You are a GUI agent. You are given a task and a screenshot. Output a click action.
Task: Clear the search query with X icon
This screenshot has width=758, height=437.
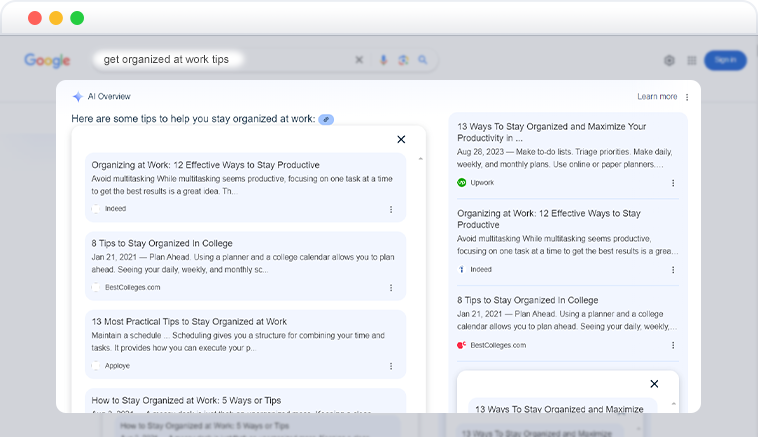point(359,60)
